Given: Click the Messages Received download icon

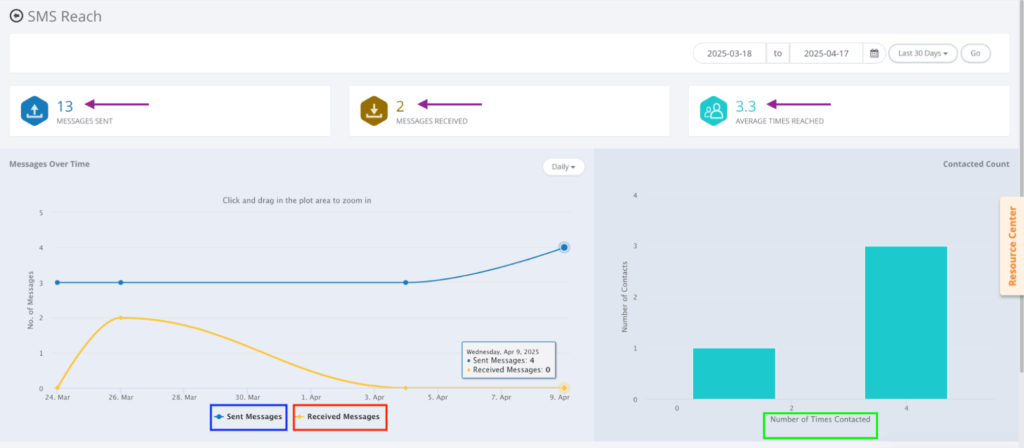Looking at the screenshot, I should [x=374, y=110].
